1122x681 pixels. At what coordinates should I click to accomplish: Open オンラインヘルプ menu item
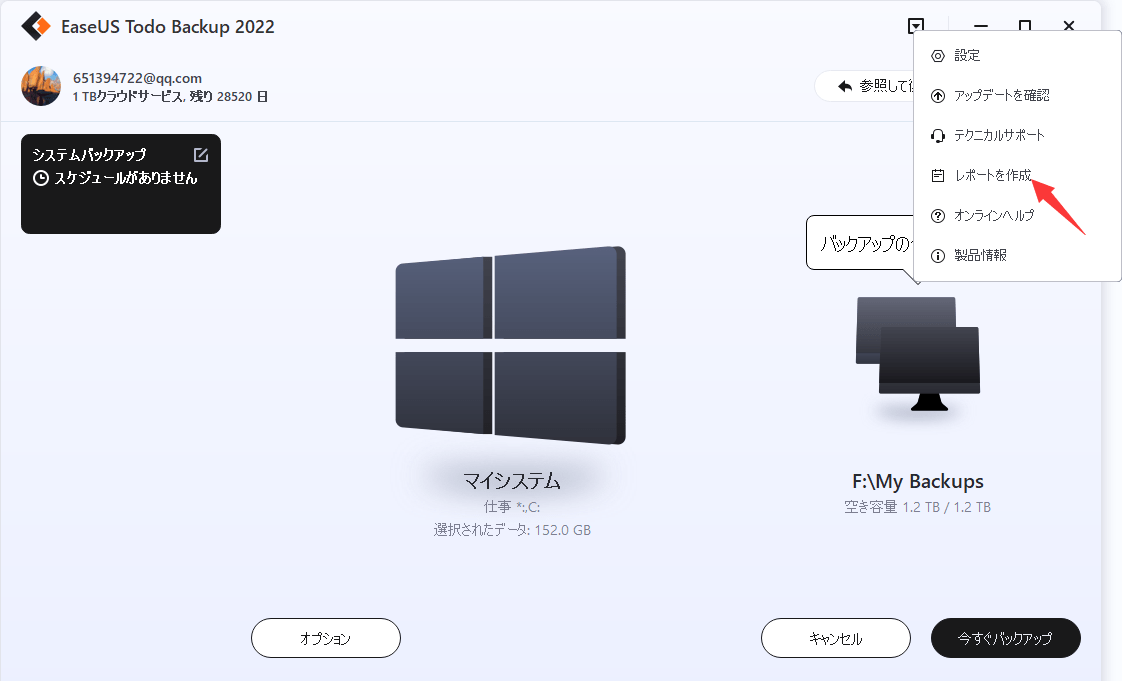click(1018, 215)
